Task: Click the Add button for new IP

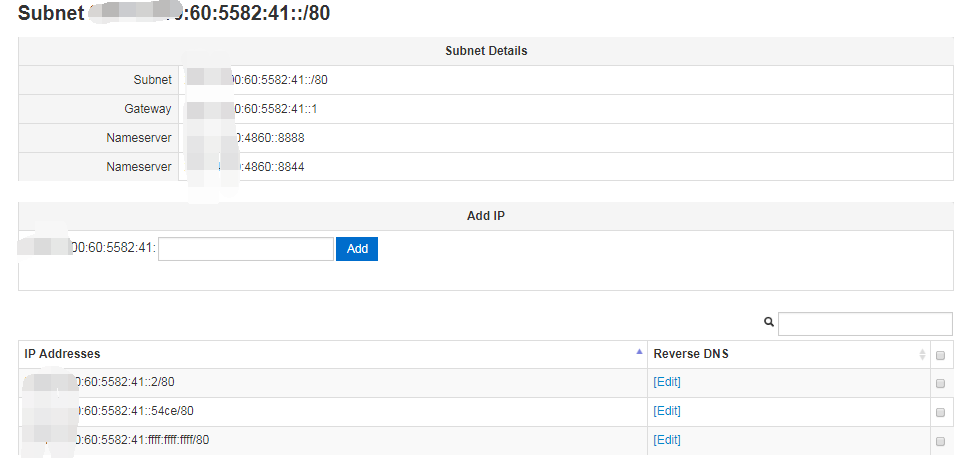Action: [356, 248]
